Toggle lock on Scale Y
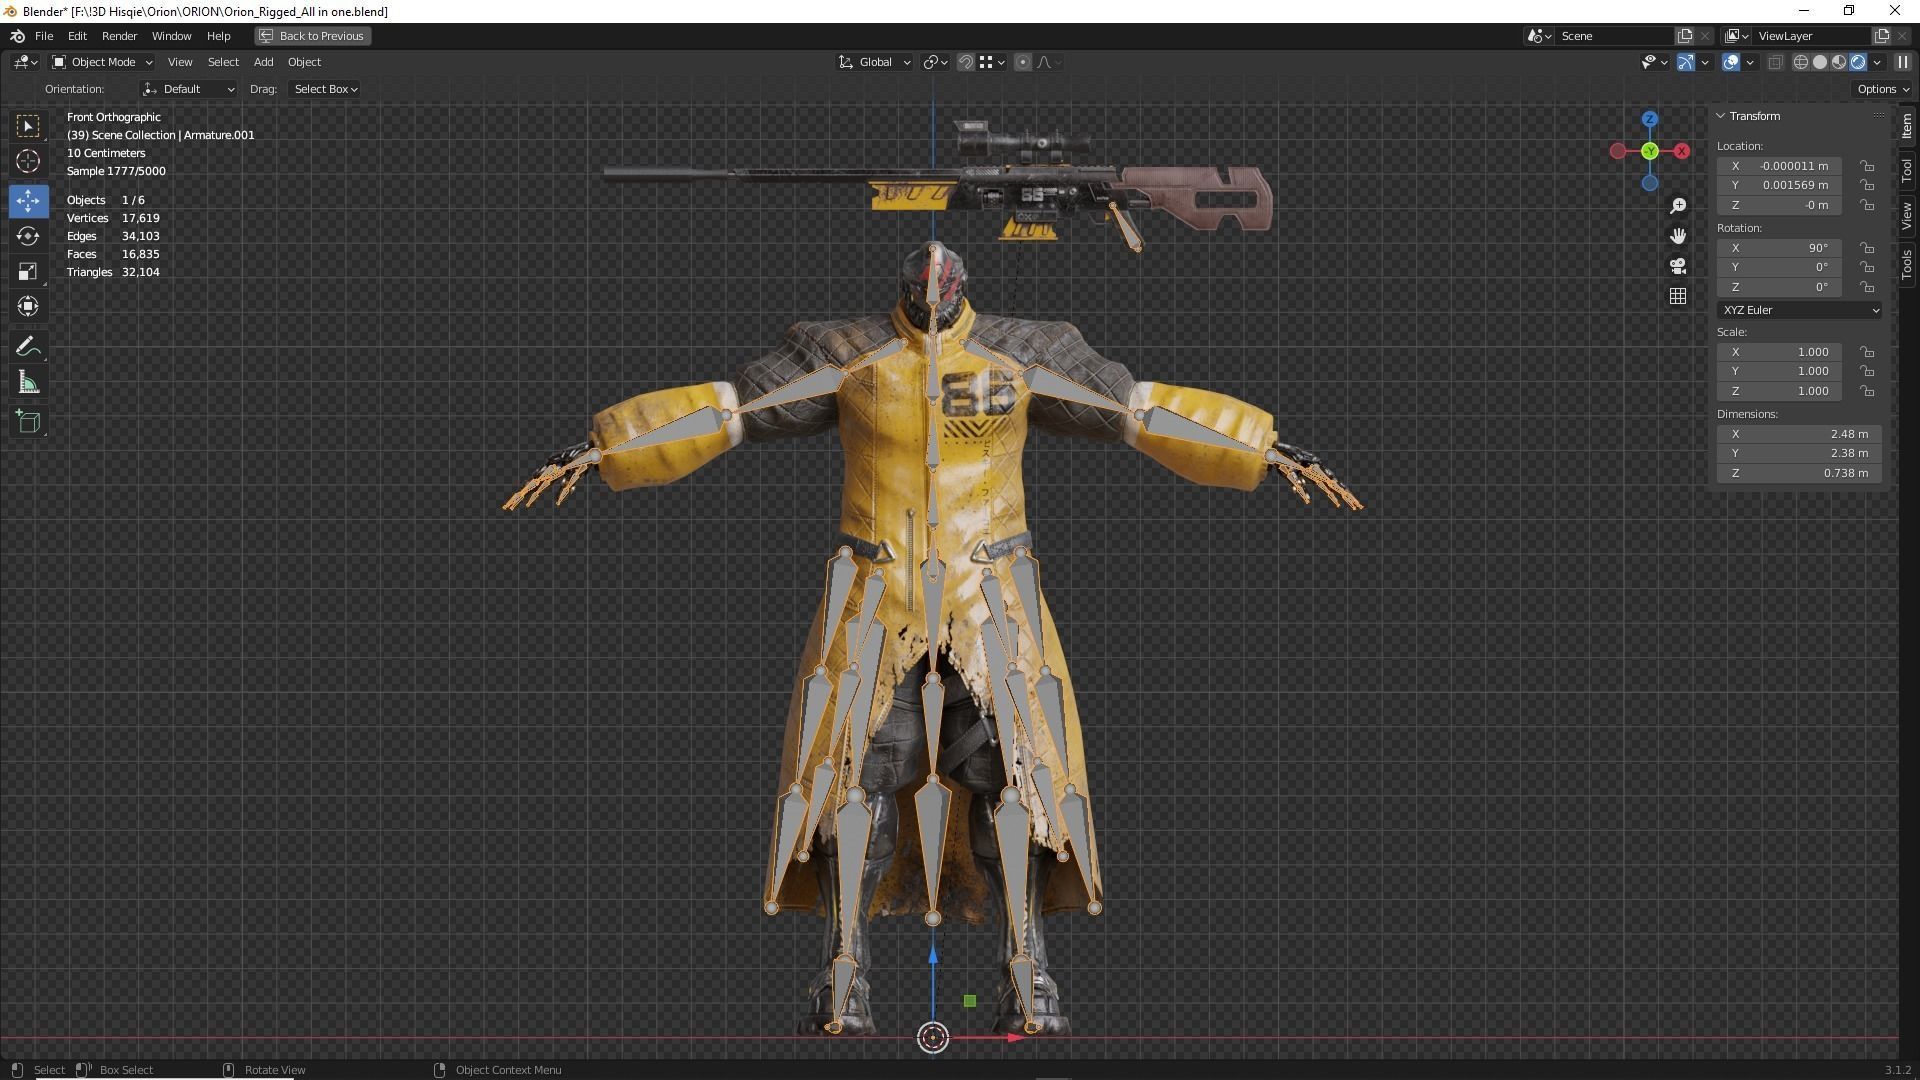The width and height of the screenshot is (1920, 1080). 1867,371
